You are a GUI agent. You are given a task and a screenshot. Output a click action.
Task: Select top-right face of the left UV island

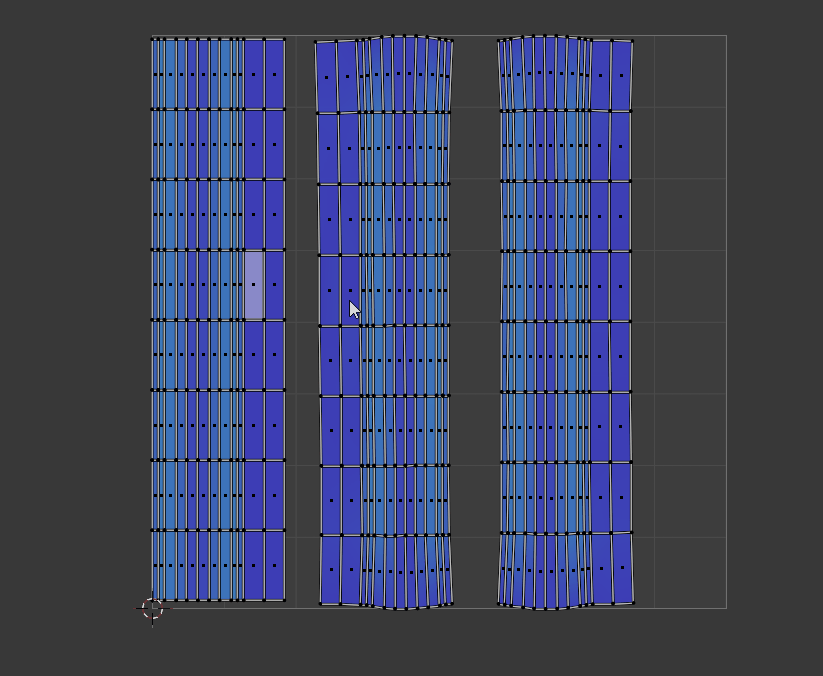point(275,74)
